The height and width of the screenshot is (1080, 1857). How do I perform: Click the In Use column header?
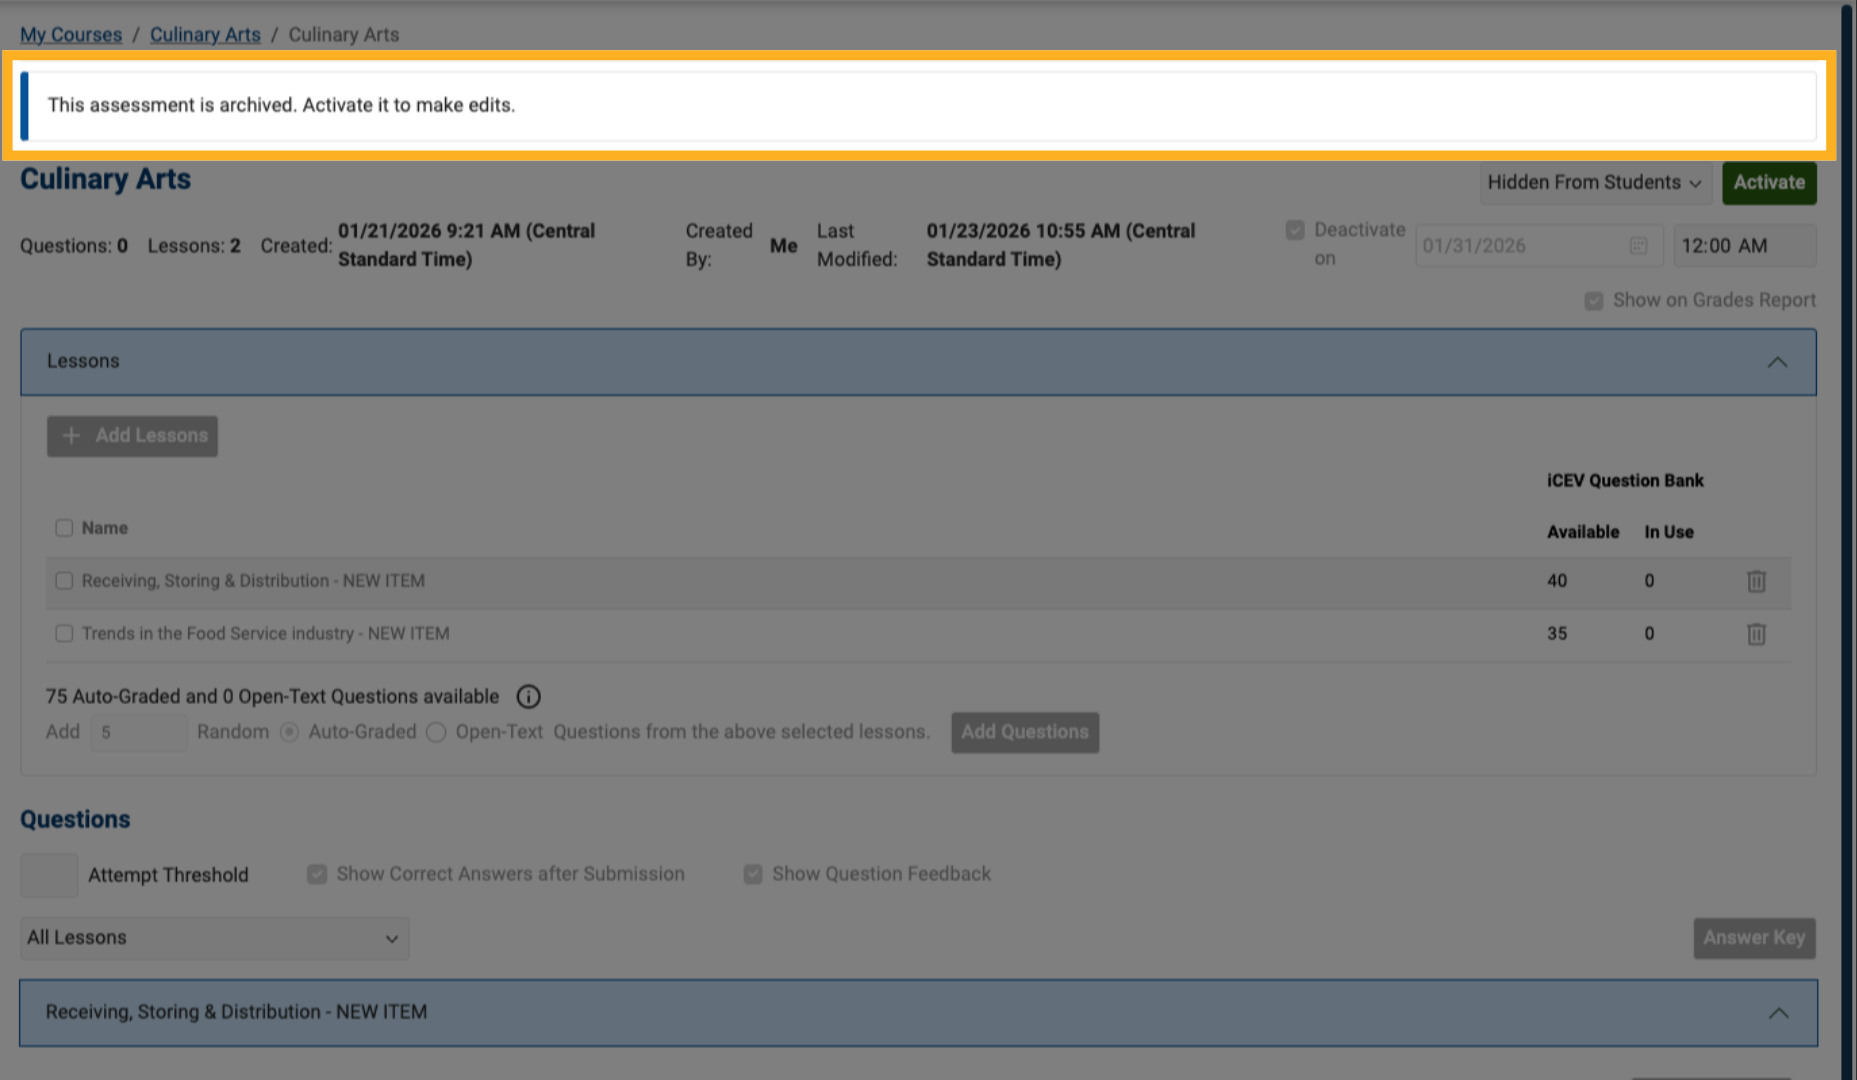tap(1669, 533)
